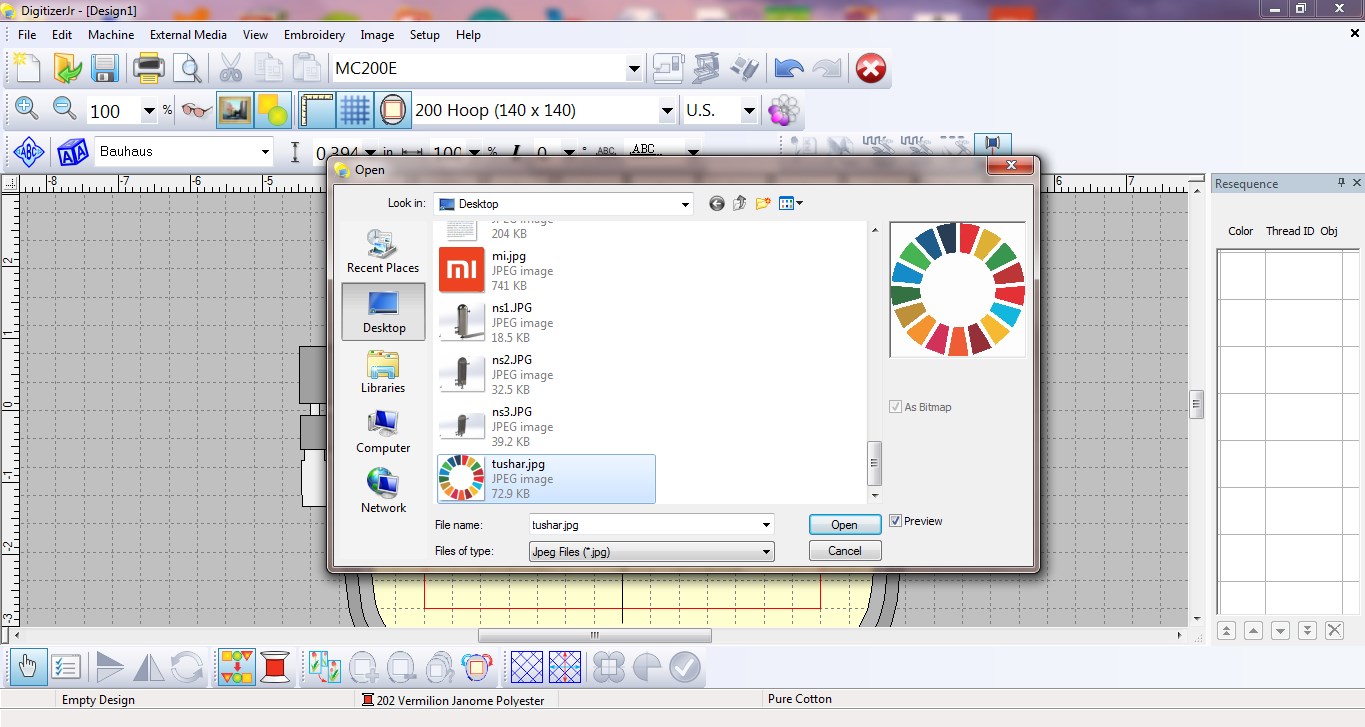Open the Machine menu
1365x727 pixels.
pyautogui.click(x=111, y=35)
